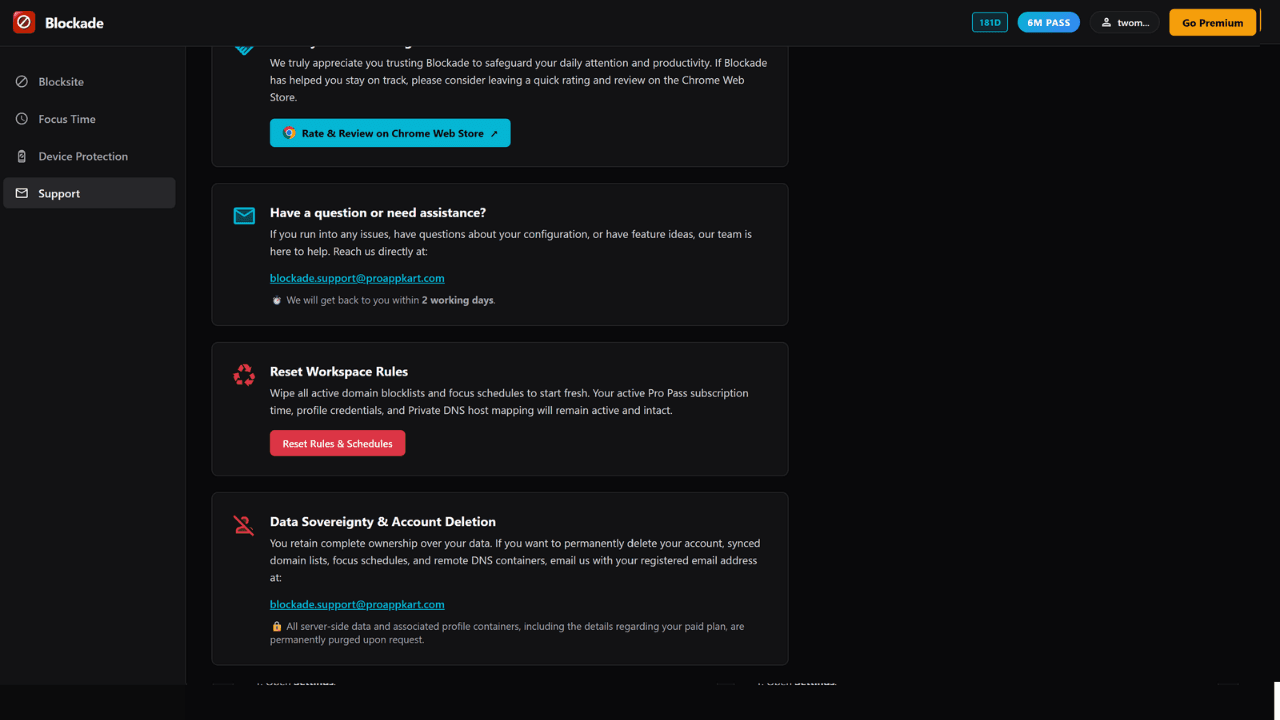Click the red recycle Reset Workspace icon
The height and width of the screenshot is (720, 1280).
coord(244,375)
